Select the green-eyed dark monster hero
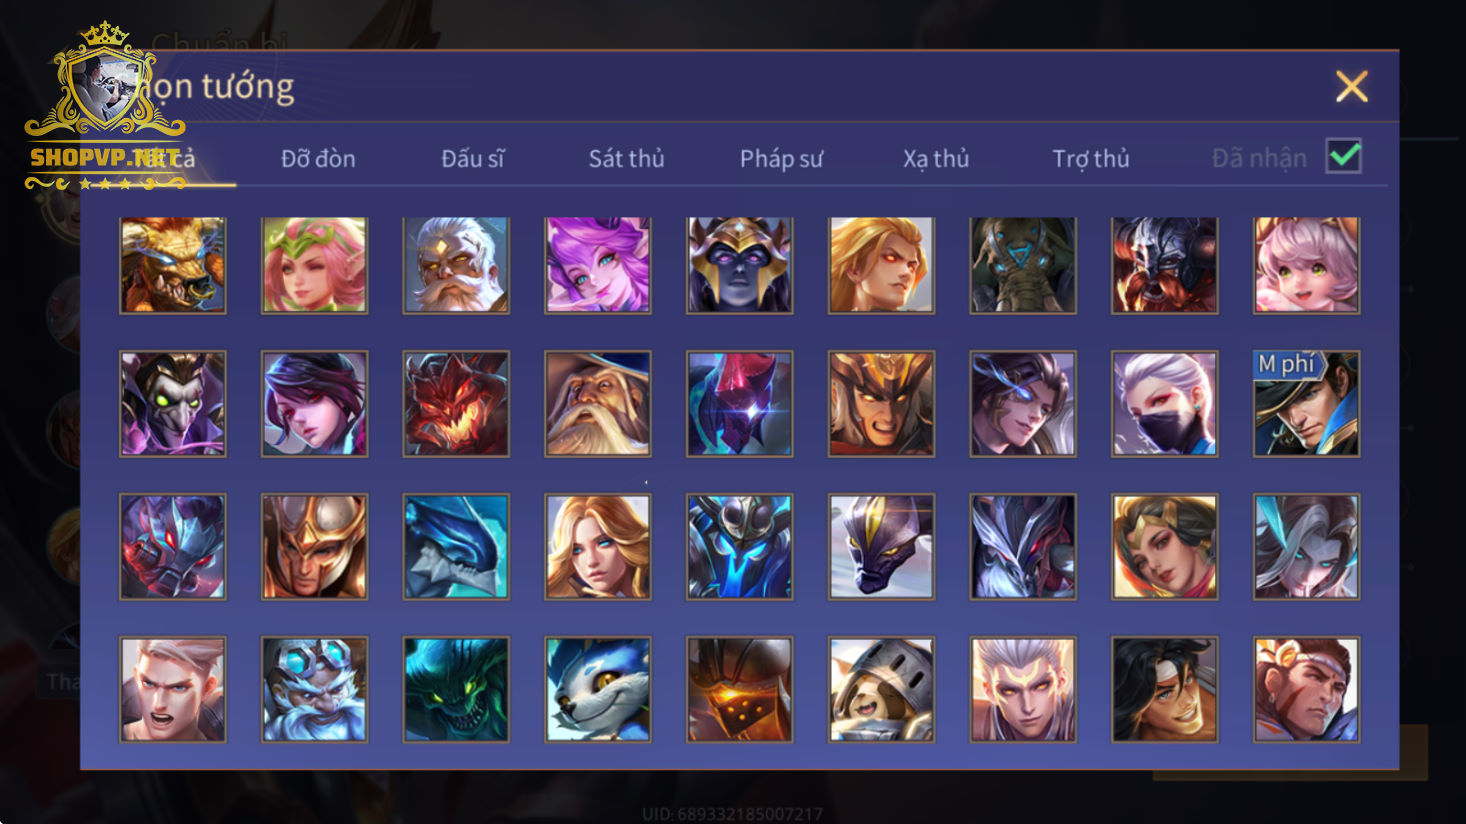Screen dimensions: 1466x824 tap(456, 690)
